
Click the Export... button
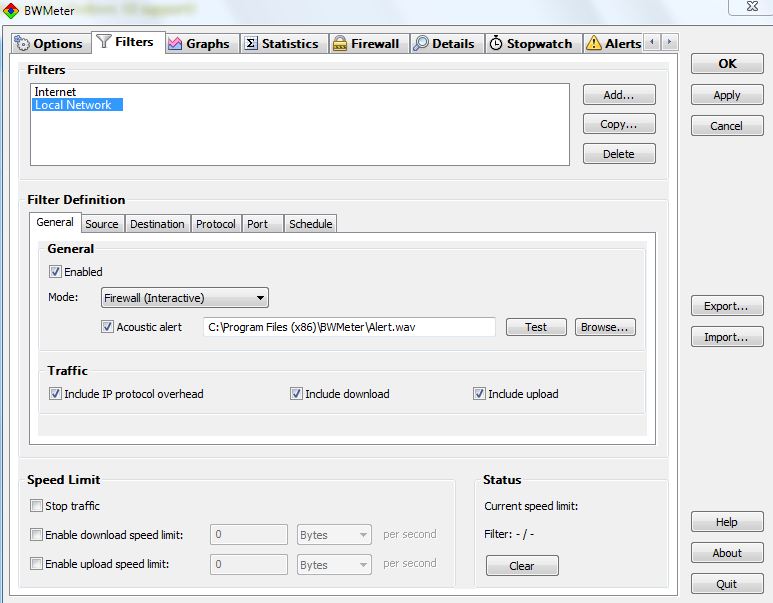727,306
